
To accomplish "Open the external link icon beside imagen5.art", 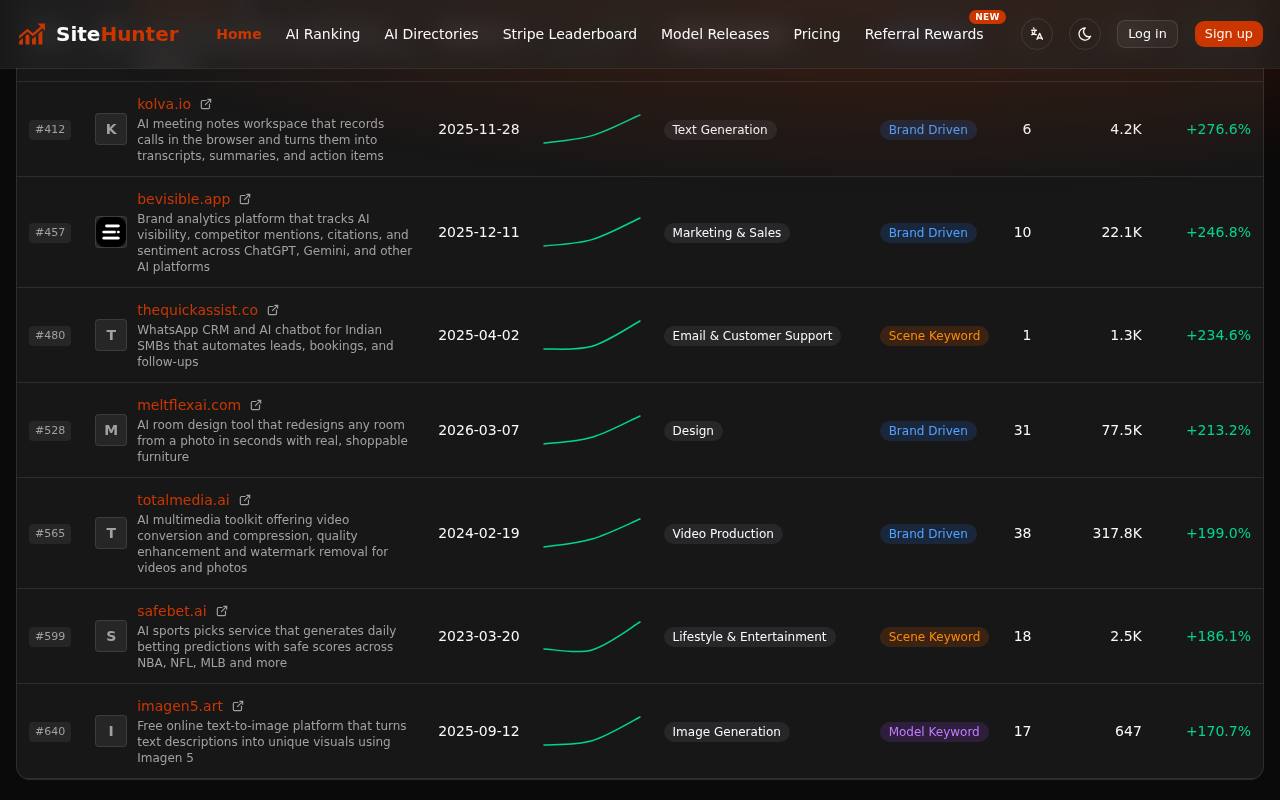I will pyautogui.click(x=238, y=706).
